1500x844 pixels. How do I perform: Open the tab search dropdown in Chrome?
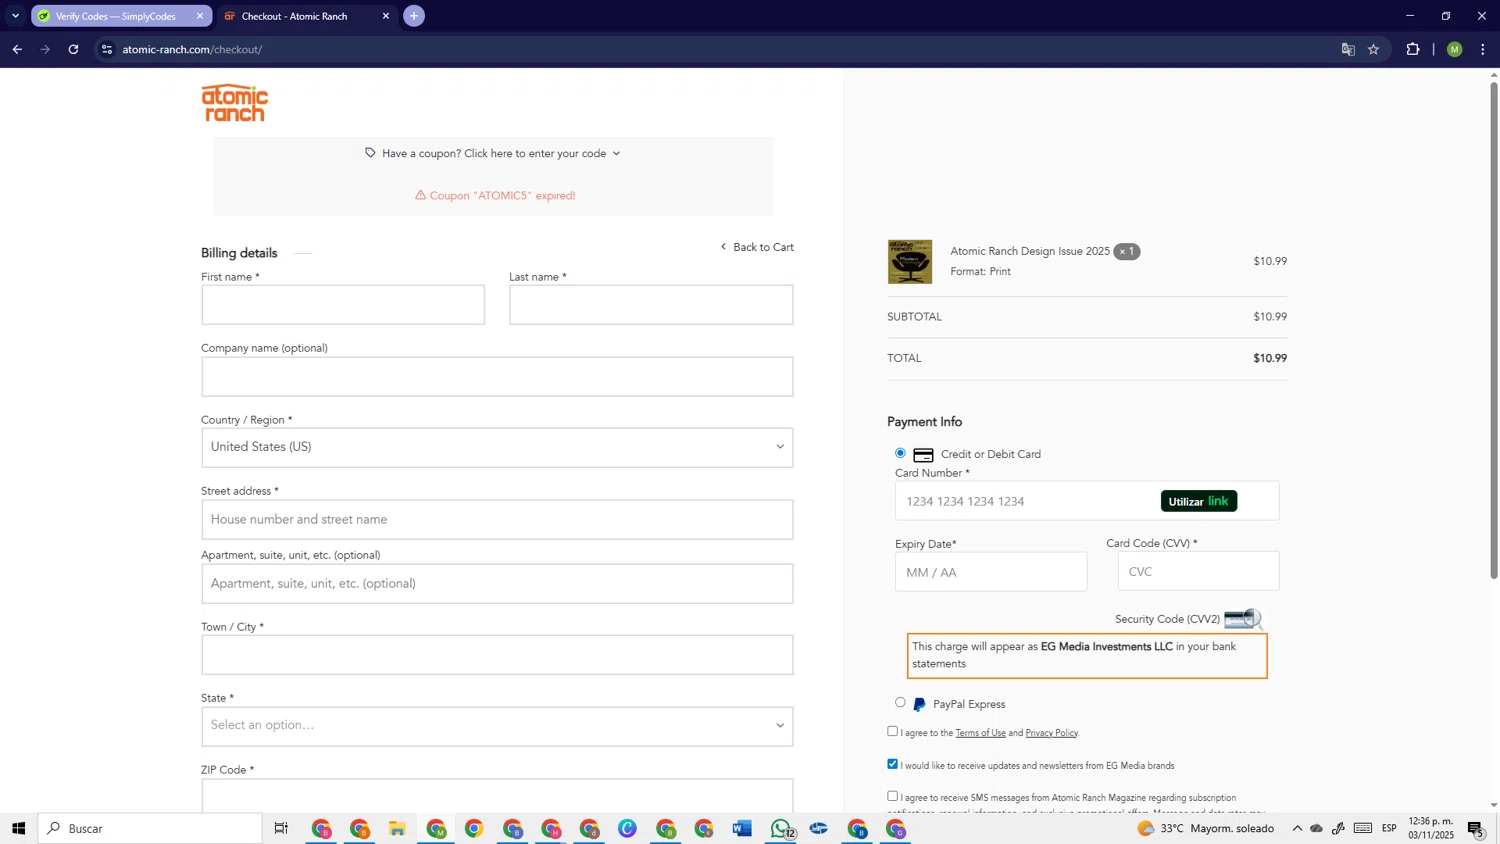click(x=15, y=16)
